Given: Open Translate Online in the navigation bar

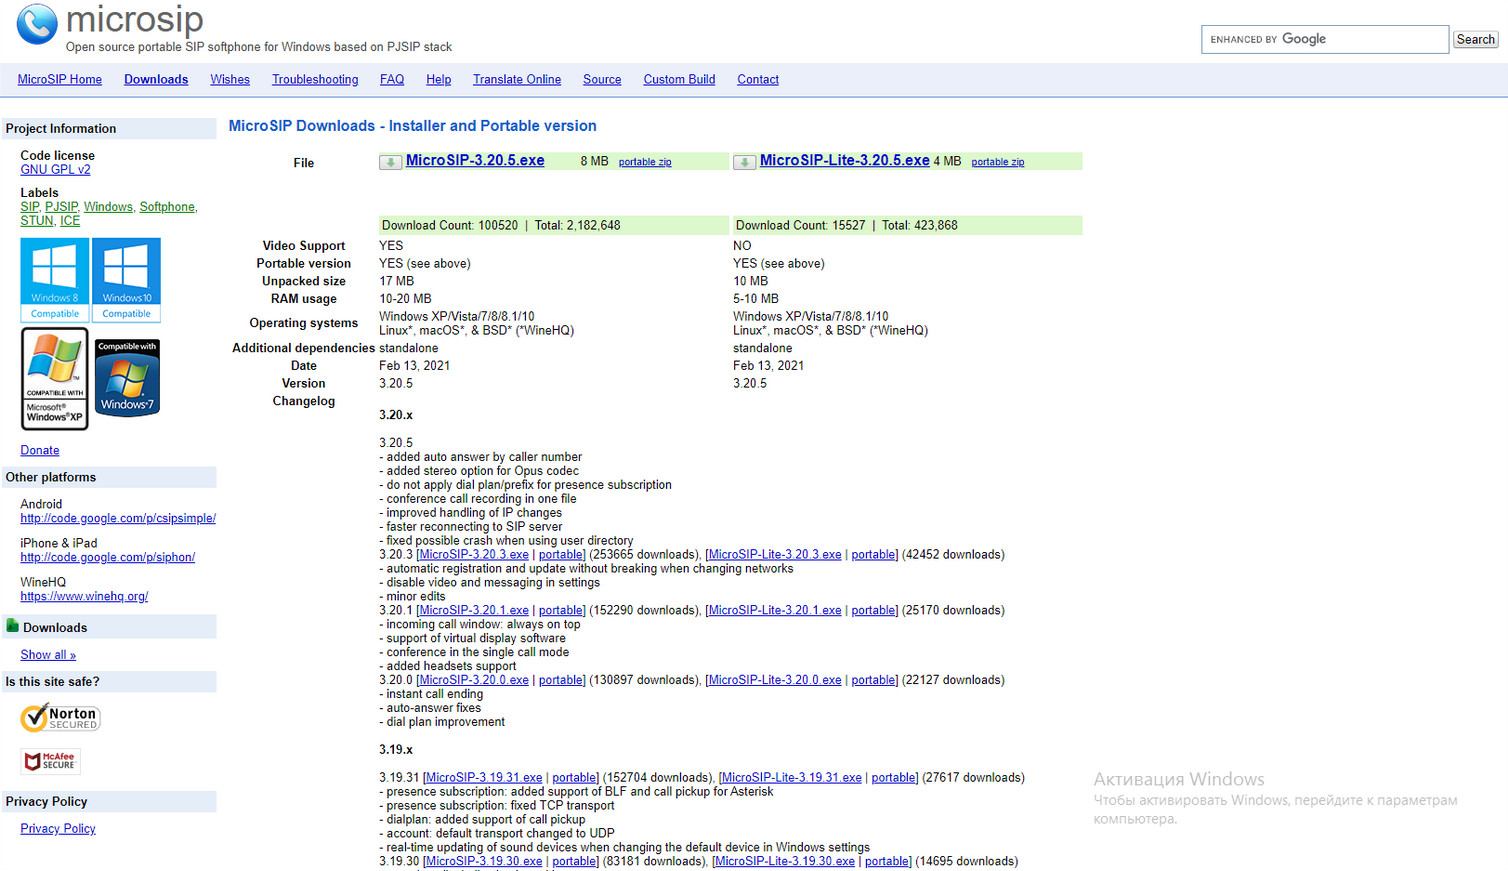Looking at the screenshot, I should (x=517, y=80).
